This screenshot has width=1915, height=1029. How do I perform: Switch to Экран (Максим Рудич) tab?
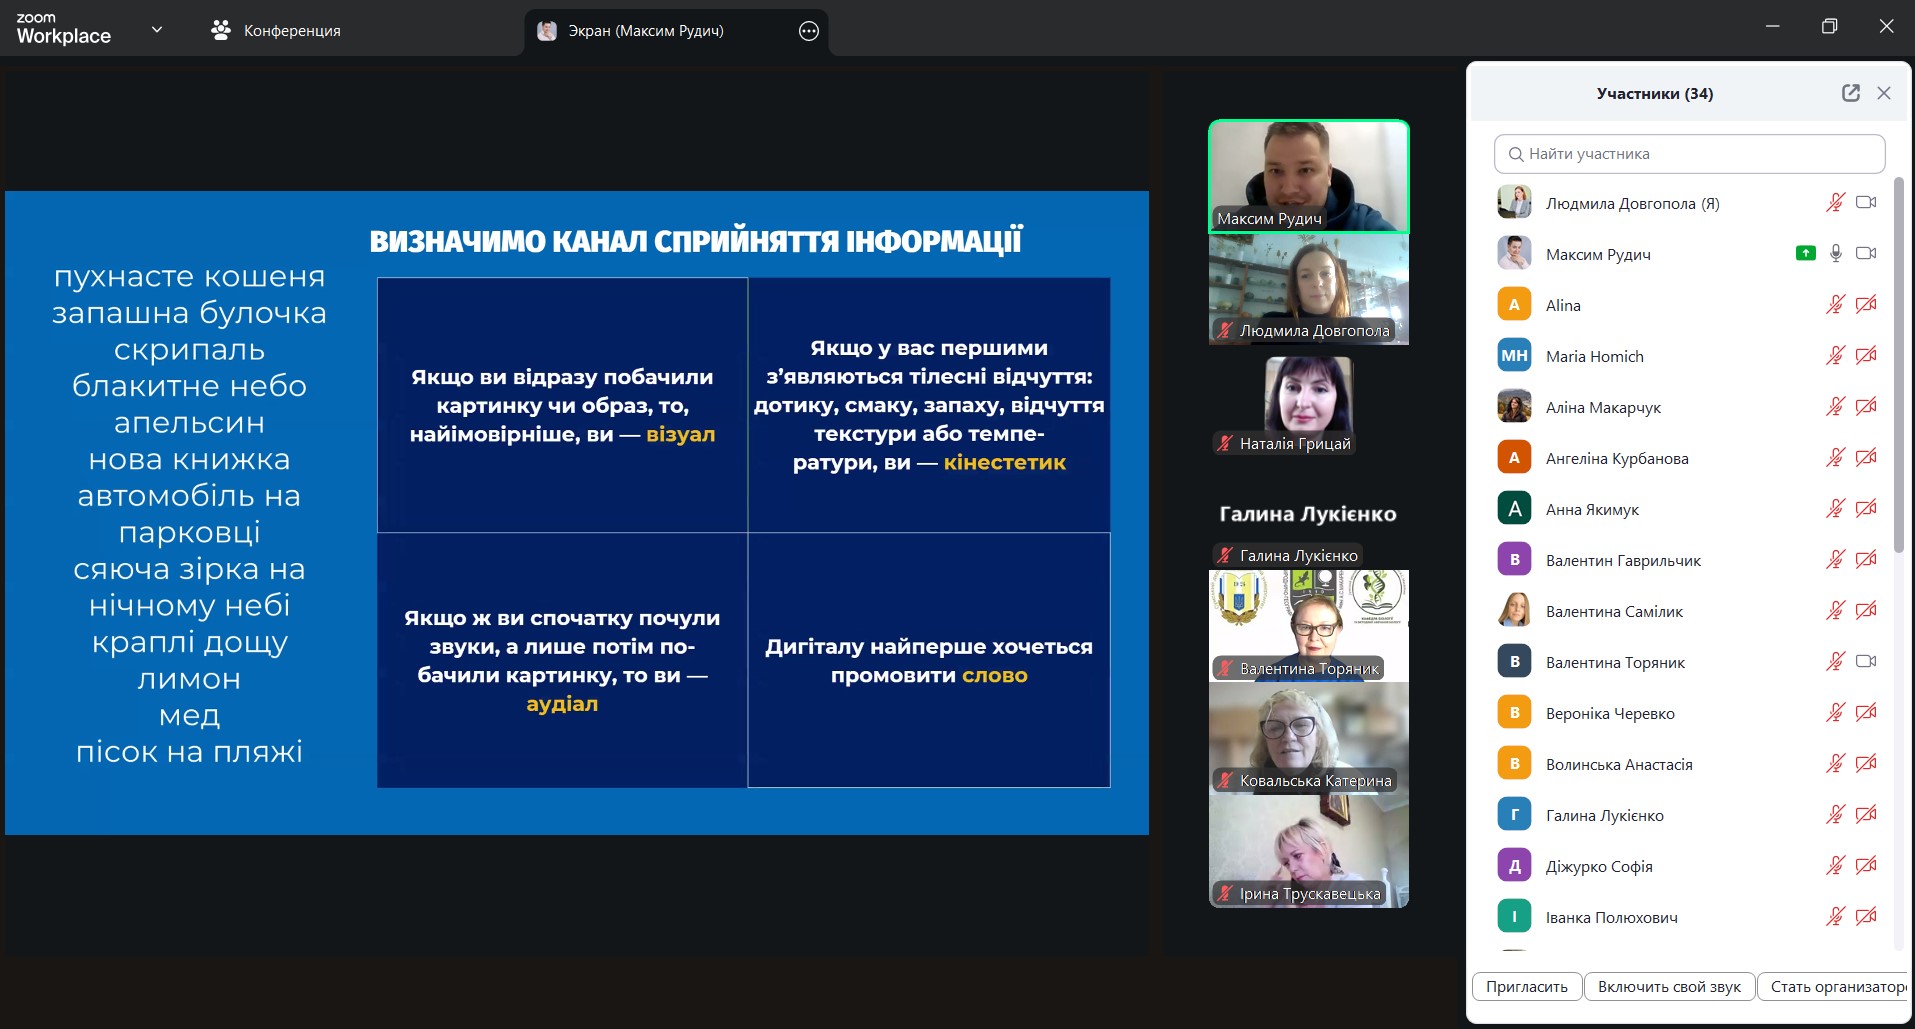pyautogui.click(x=645, y=31)
